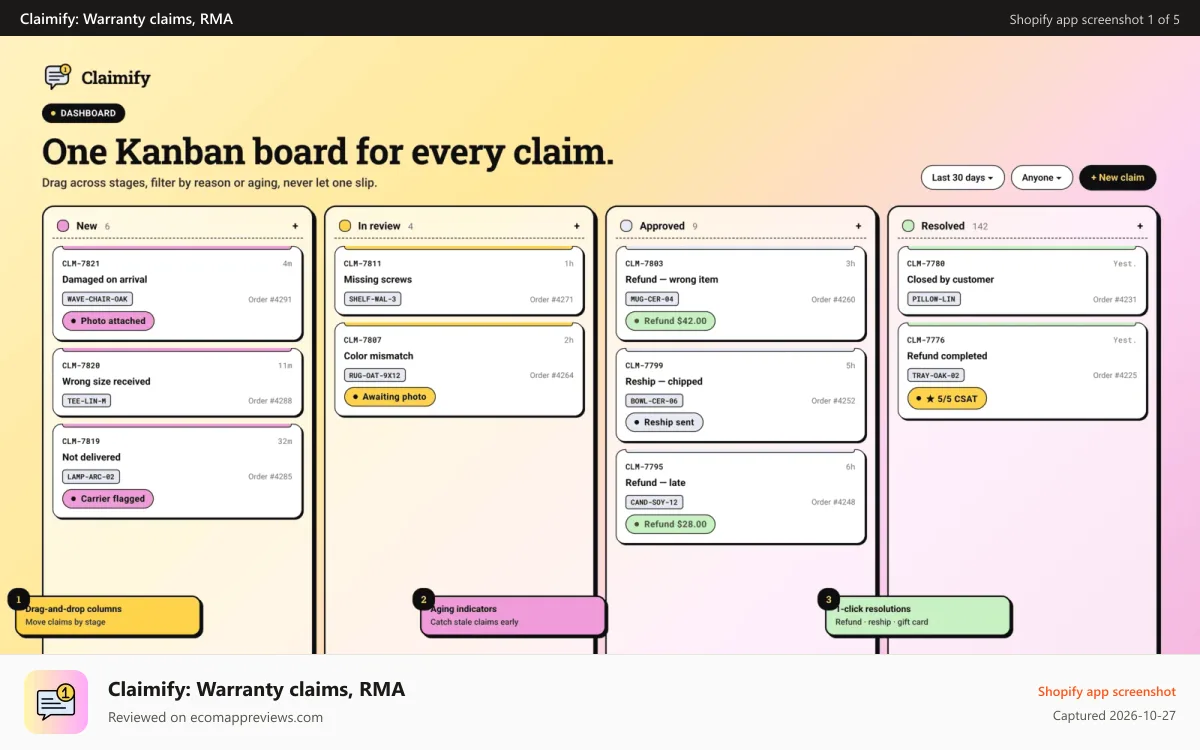The height and width of the screenshot is (750, 1200).
Task: Select the SHELF-WAL-3 SKU label
Action: [373, 299]
